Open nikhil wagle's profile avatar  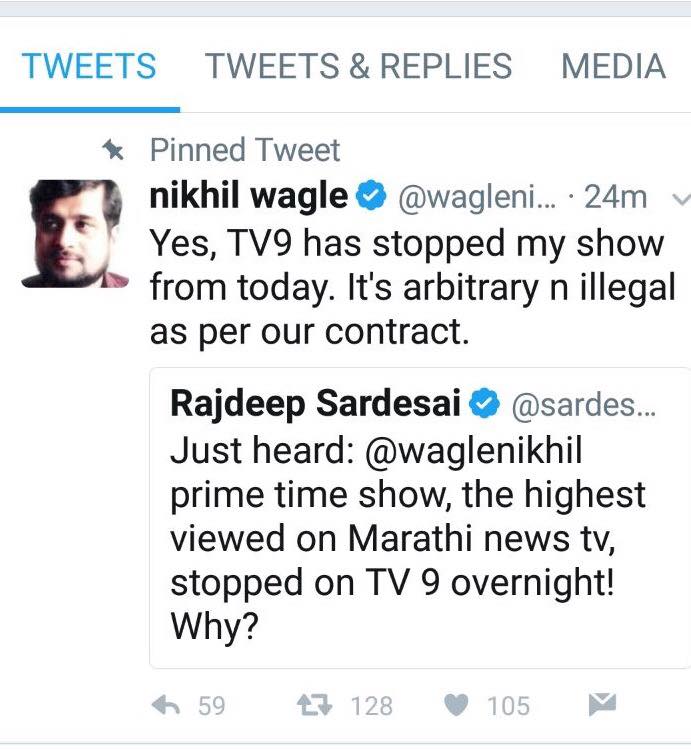[75, 234]
